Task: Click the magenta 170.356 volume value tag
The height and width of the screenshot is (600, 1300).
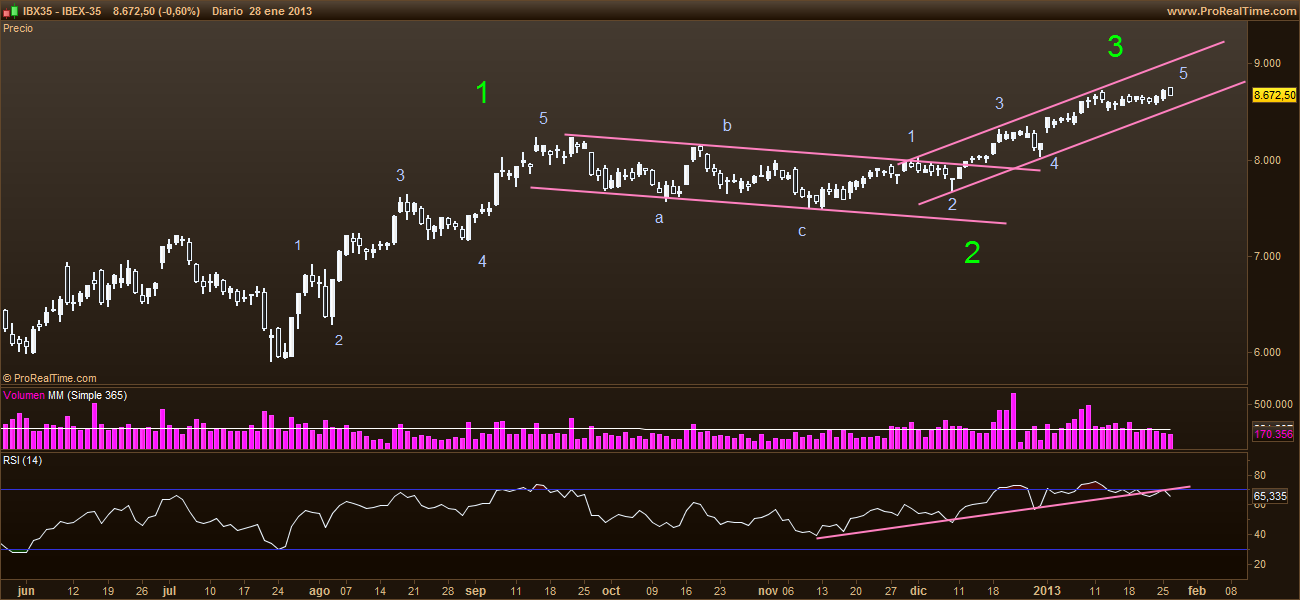Action: (x=1275, y=434)
